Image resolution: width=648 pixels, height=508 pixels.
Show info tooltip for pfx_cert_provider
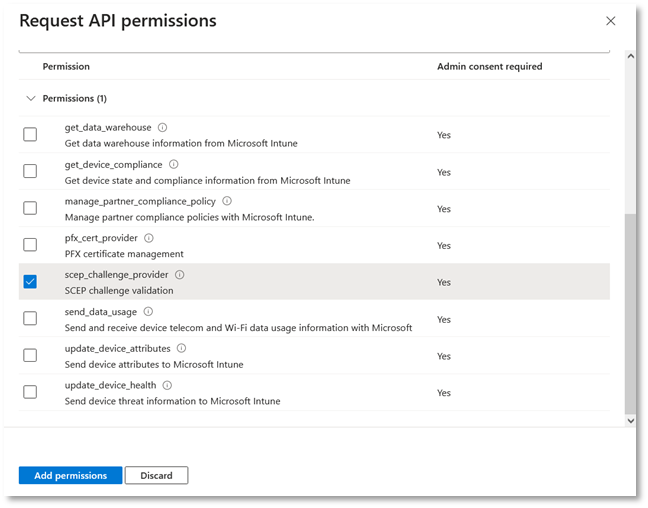pos(149,238)
